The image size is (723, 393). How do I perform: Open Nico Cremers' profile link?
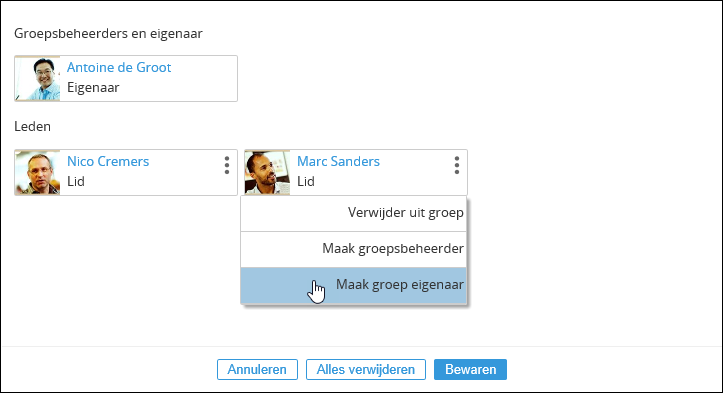click(x=108, y=161)
